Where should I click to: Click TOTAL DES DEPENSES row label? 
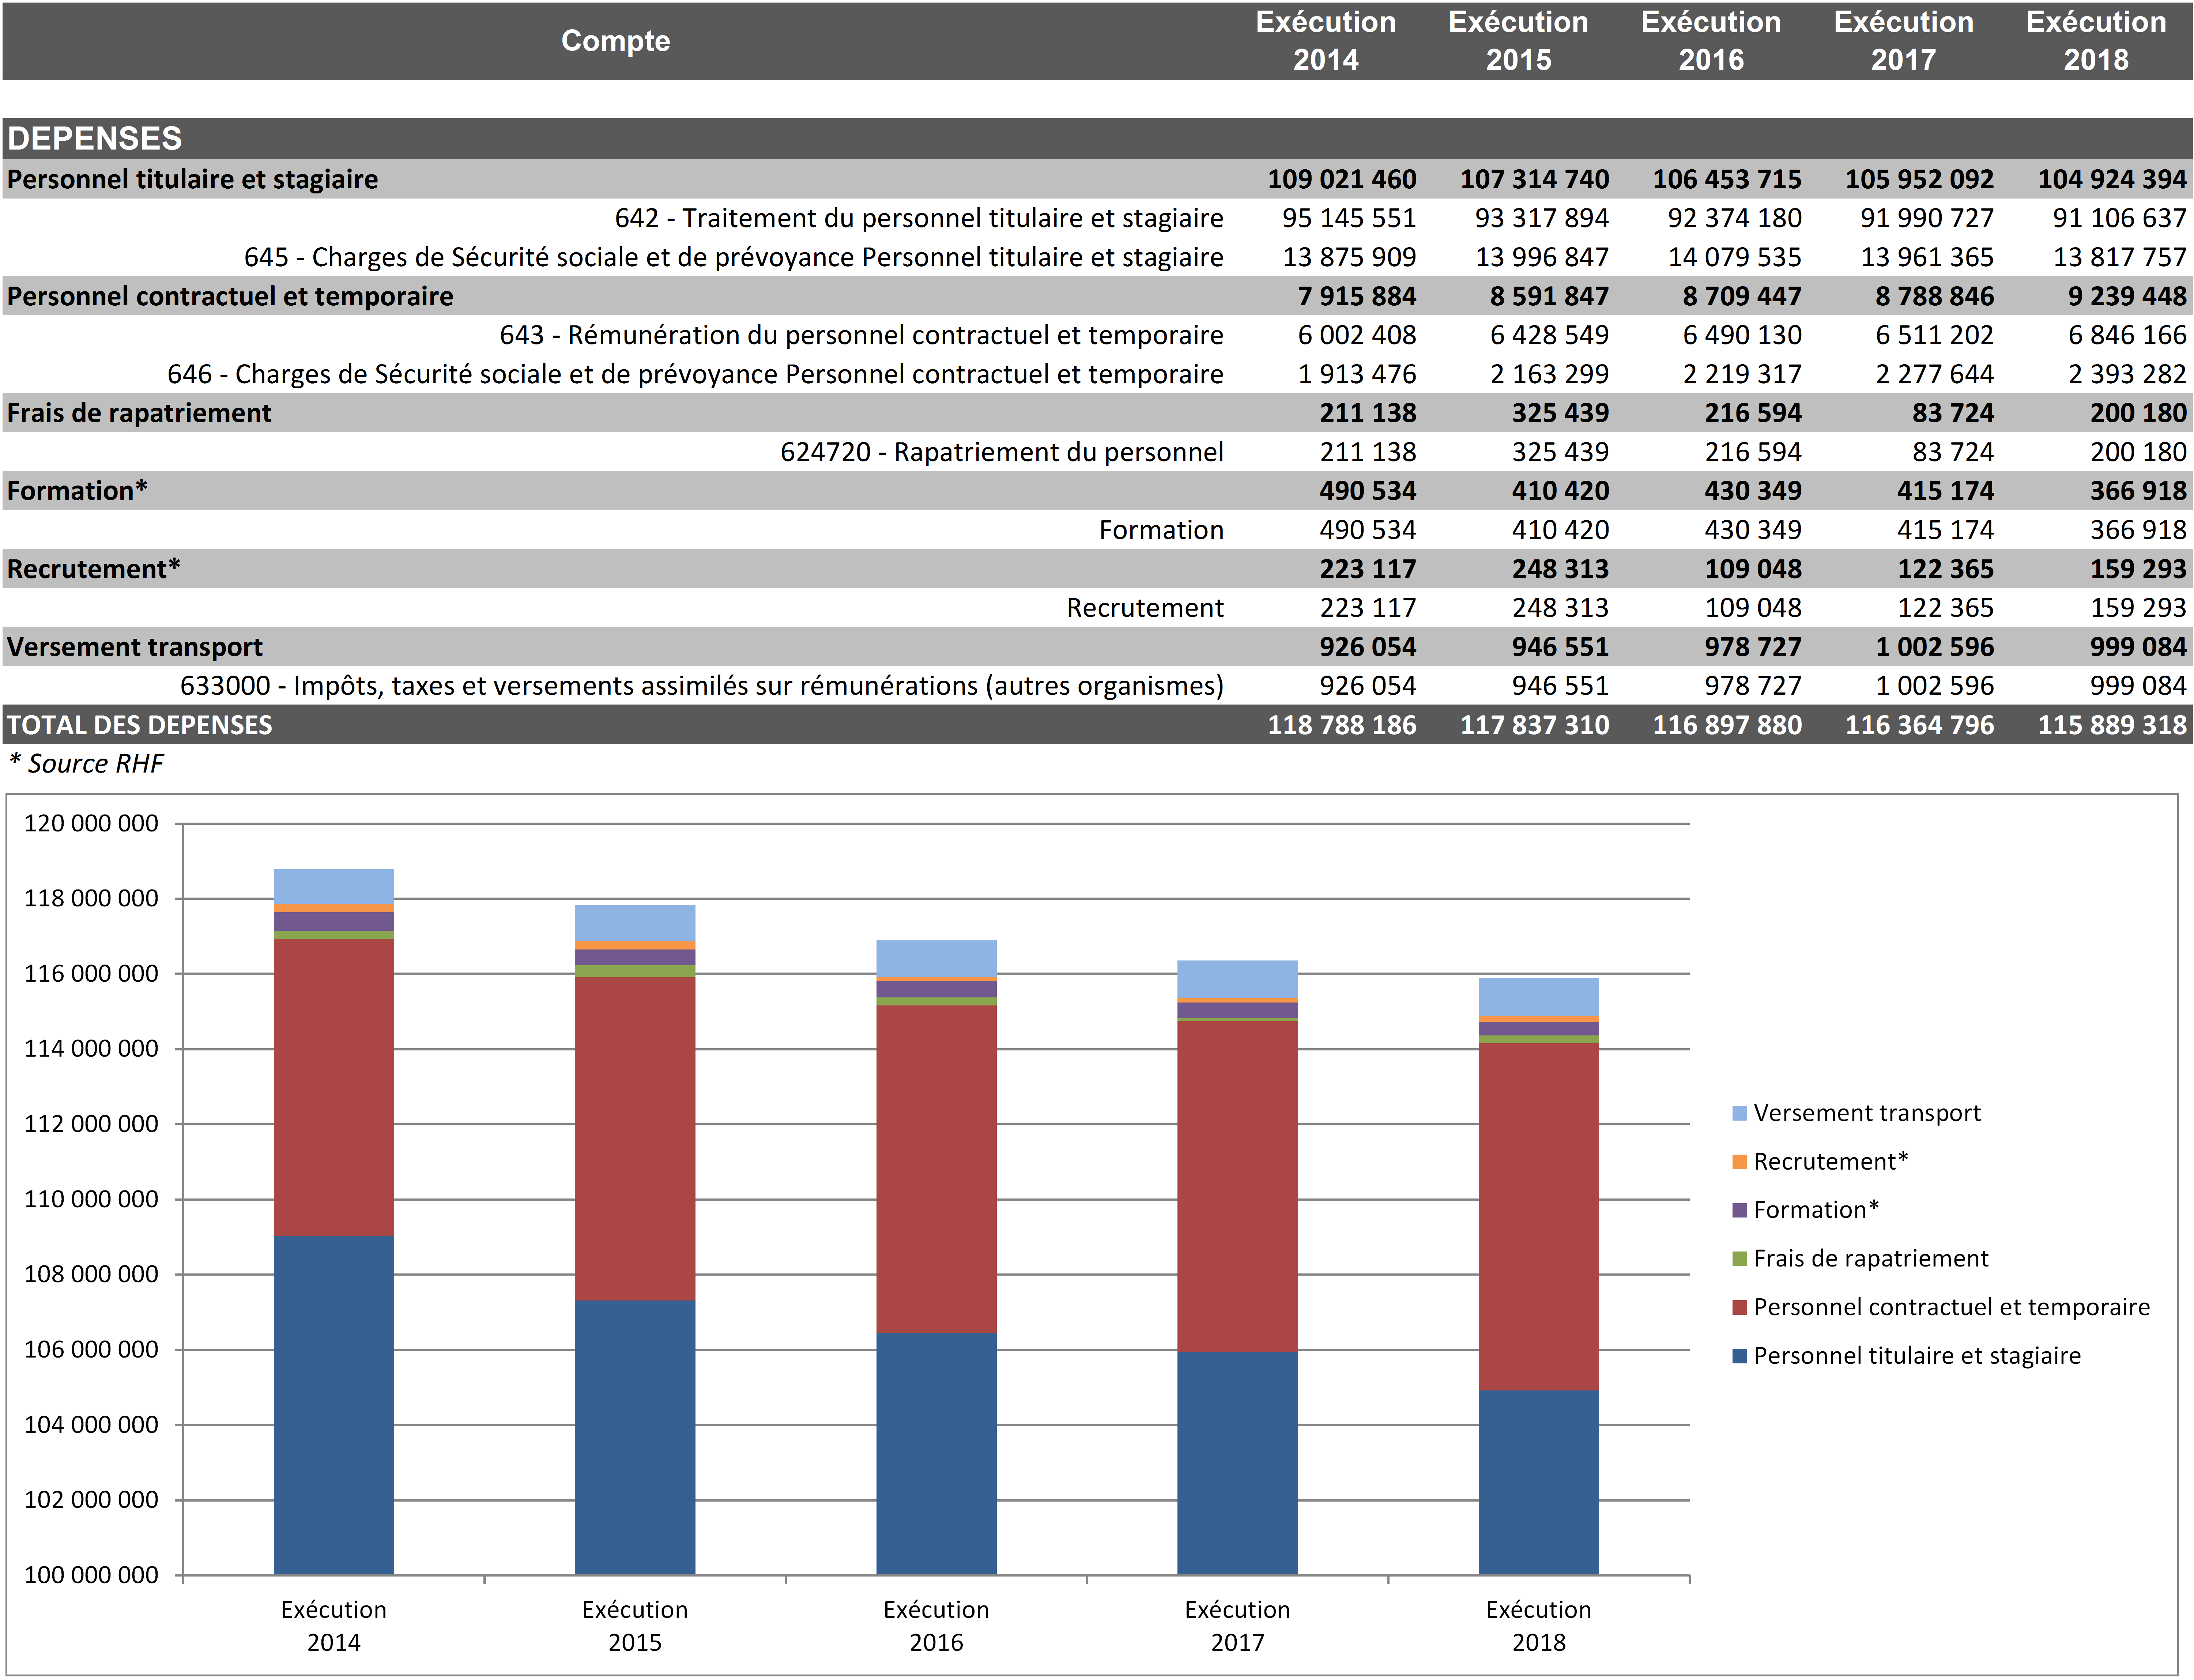tap(139, 725)
